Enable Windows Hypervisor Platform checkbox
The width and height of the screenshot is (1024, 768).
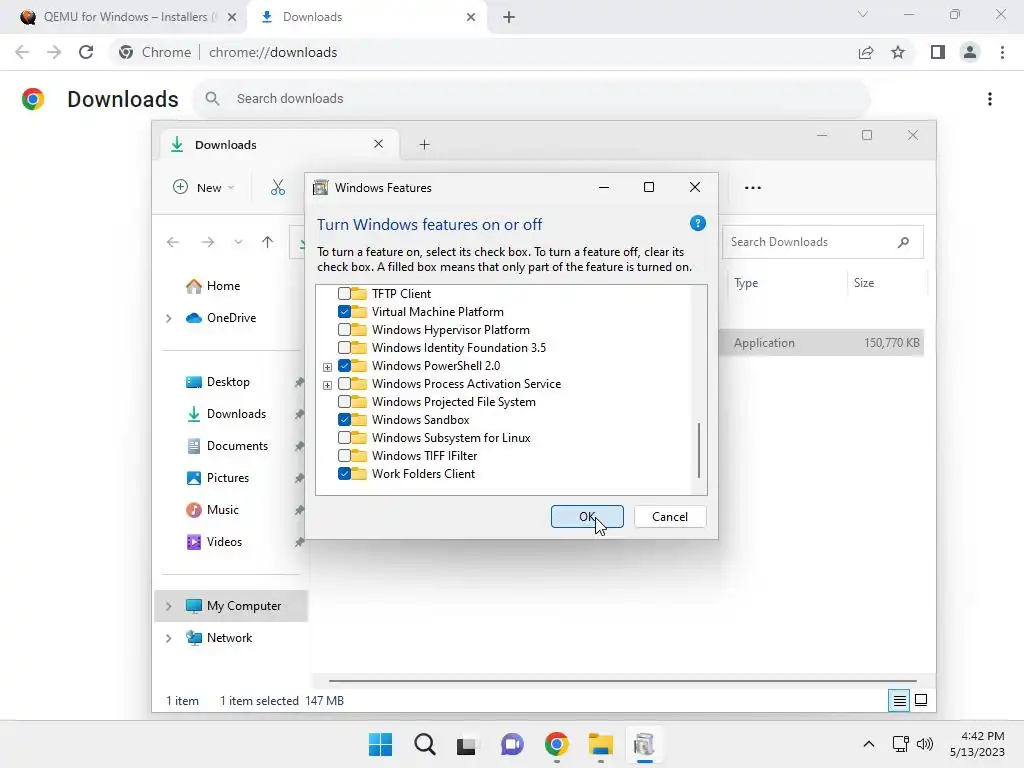(x=344, y=330)
